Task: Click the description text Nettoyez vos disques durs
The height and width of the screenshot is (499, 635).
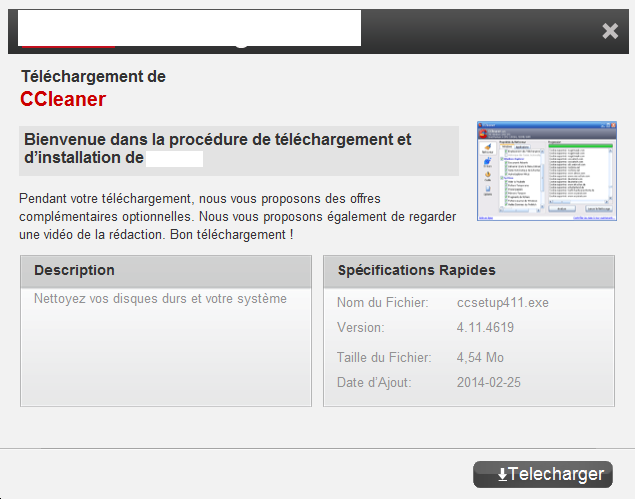Action: tap(160, 299)
